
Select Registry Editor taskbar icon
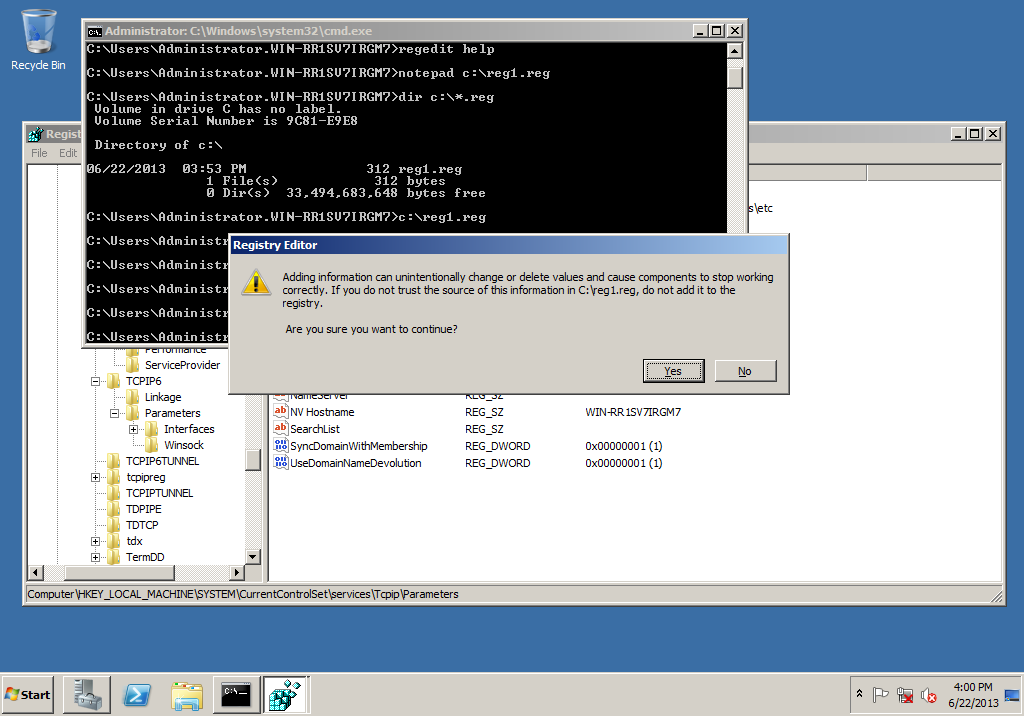[286, 694]
